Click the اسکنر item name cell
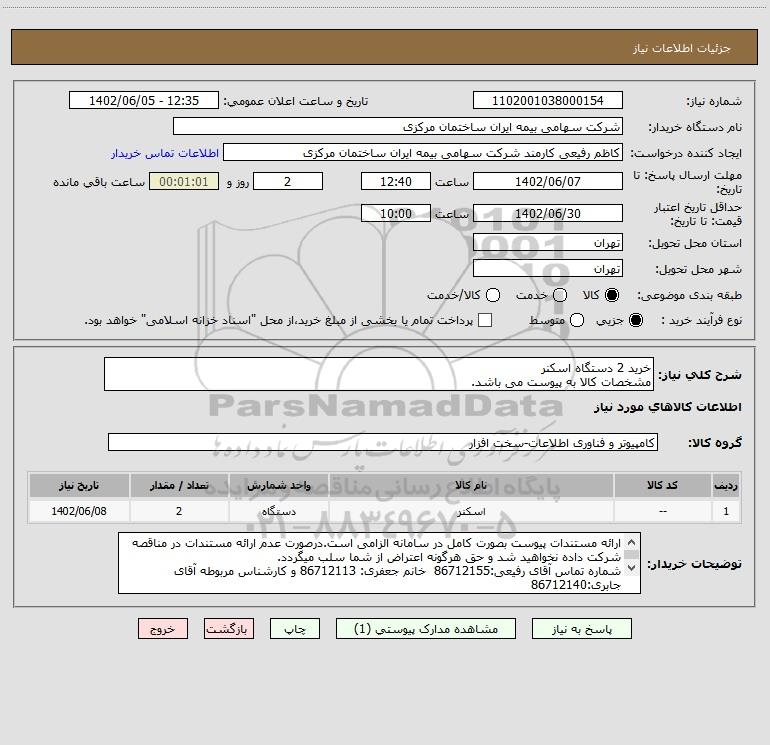This screenshot has width=770, height=745. click(x=471, y=511)
